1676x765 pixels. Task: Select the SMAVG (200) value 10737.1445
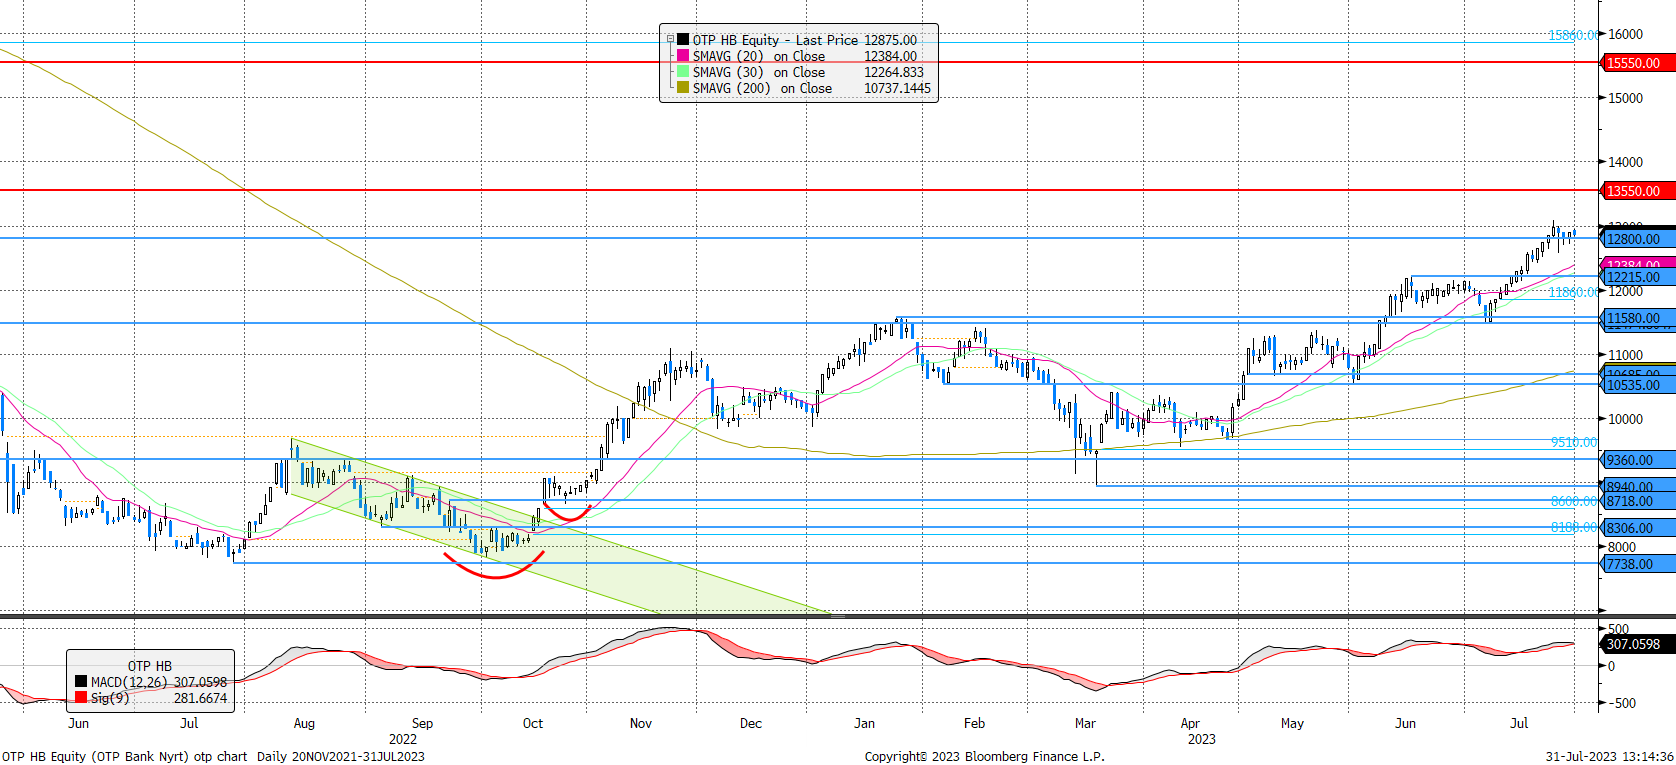pos(897,88)
